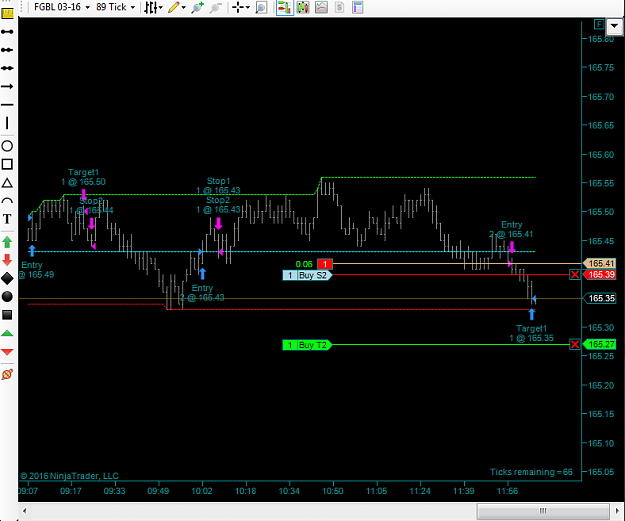Select the Arc drawing tool
Screen dimensions: 625x521
pyautogui.click(x=7, y=201)
